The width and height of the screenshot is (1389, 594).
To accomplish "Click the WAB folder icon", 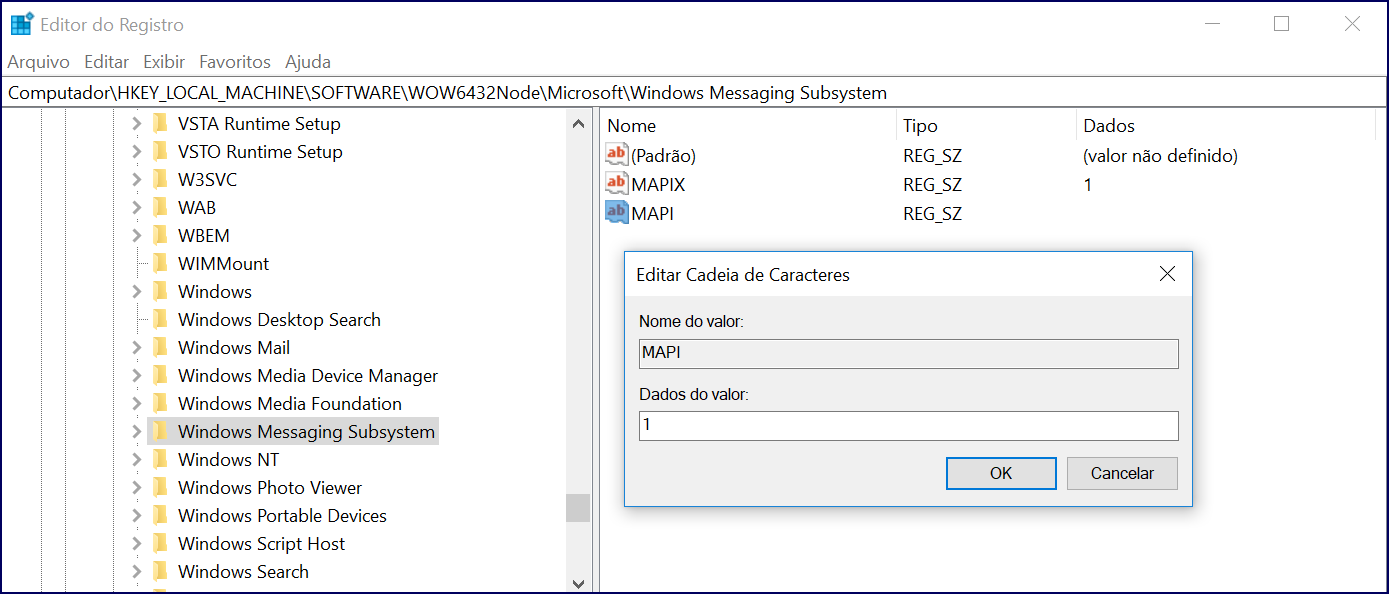I will (x=160, y=208).
